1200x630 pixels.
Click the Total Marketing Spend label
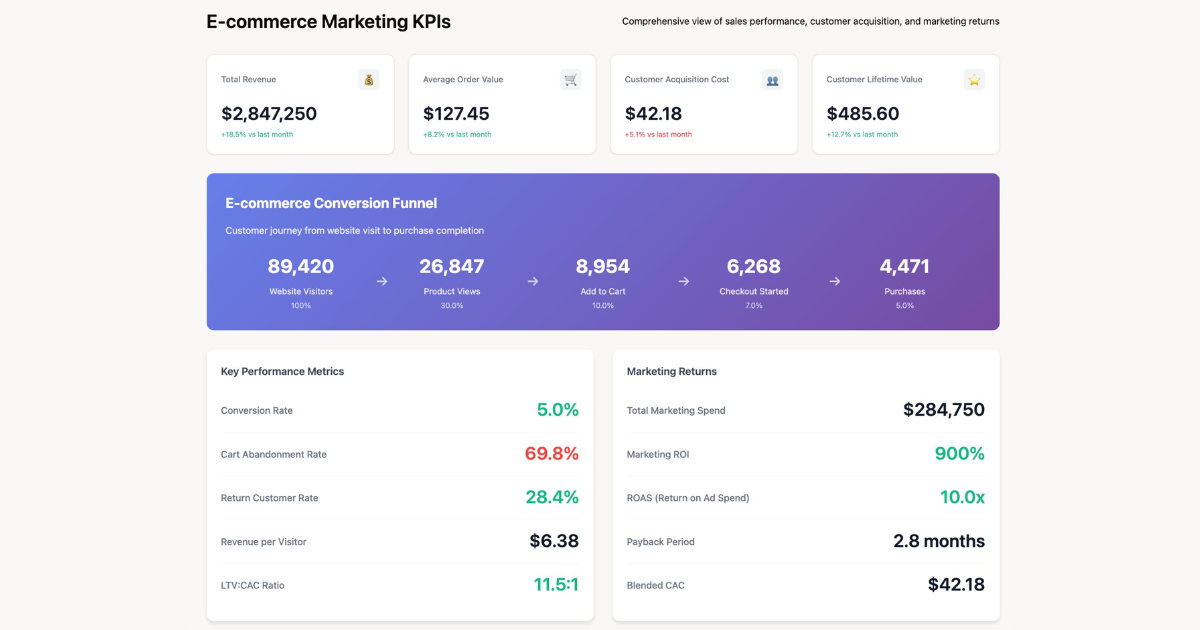click(x=676, y=410)
